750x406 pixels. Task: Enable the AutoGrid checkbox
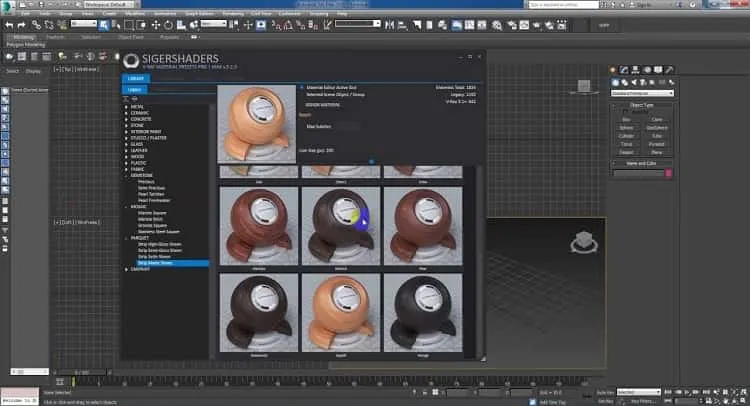click(625, 111)
